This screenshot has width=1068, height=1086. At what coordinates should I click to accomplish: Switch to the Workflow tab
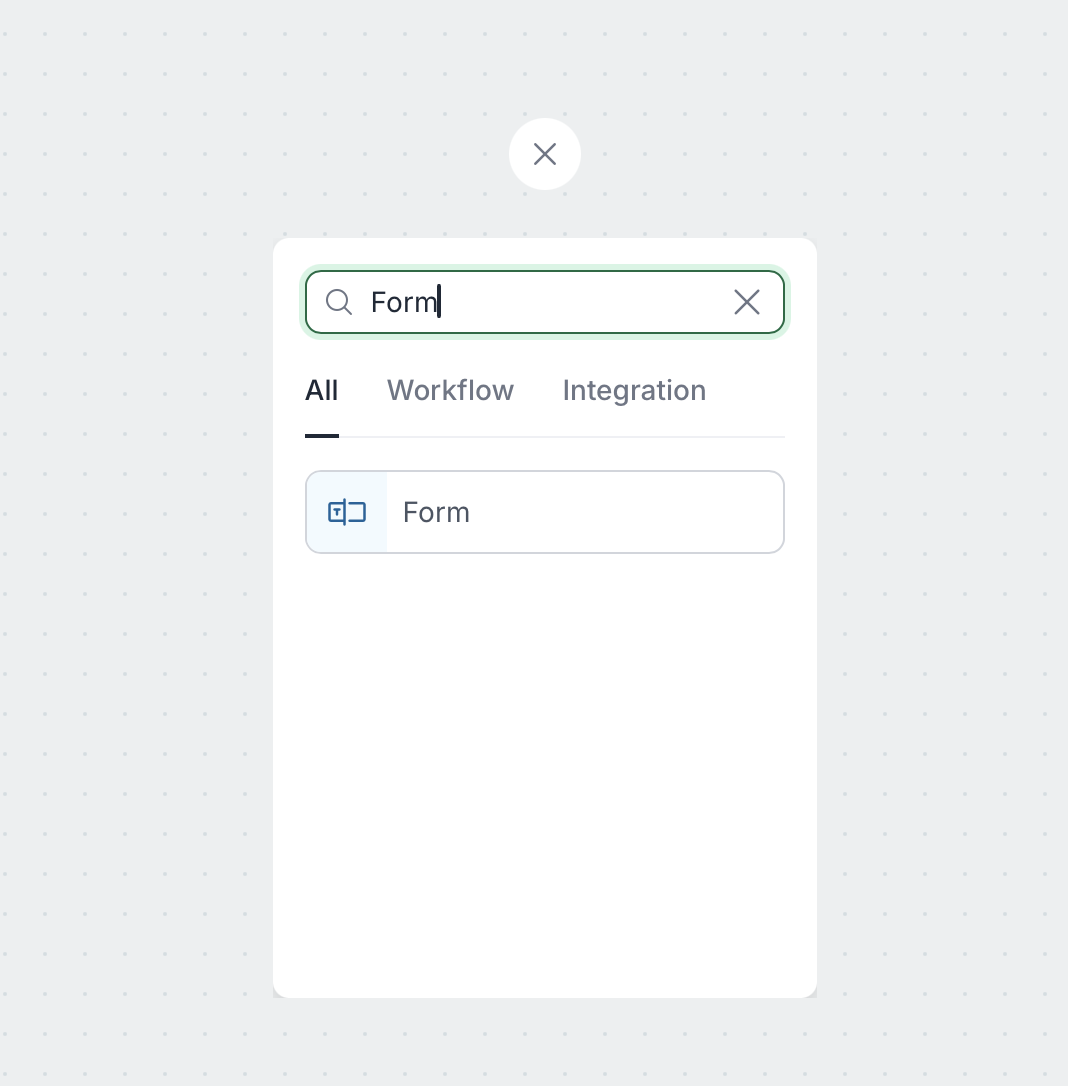(450, 390)
